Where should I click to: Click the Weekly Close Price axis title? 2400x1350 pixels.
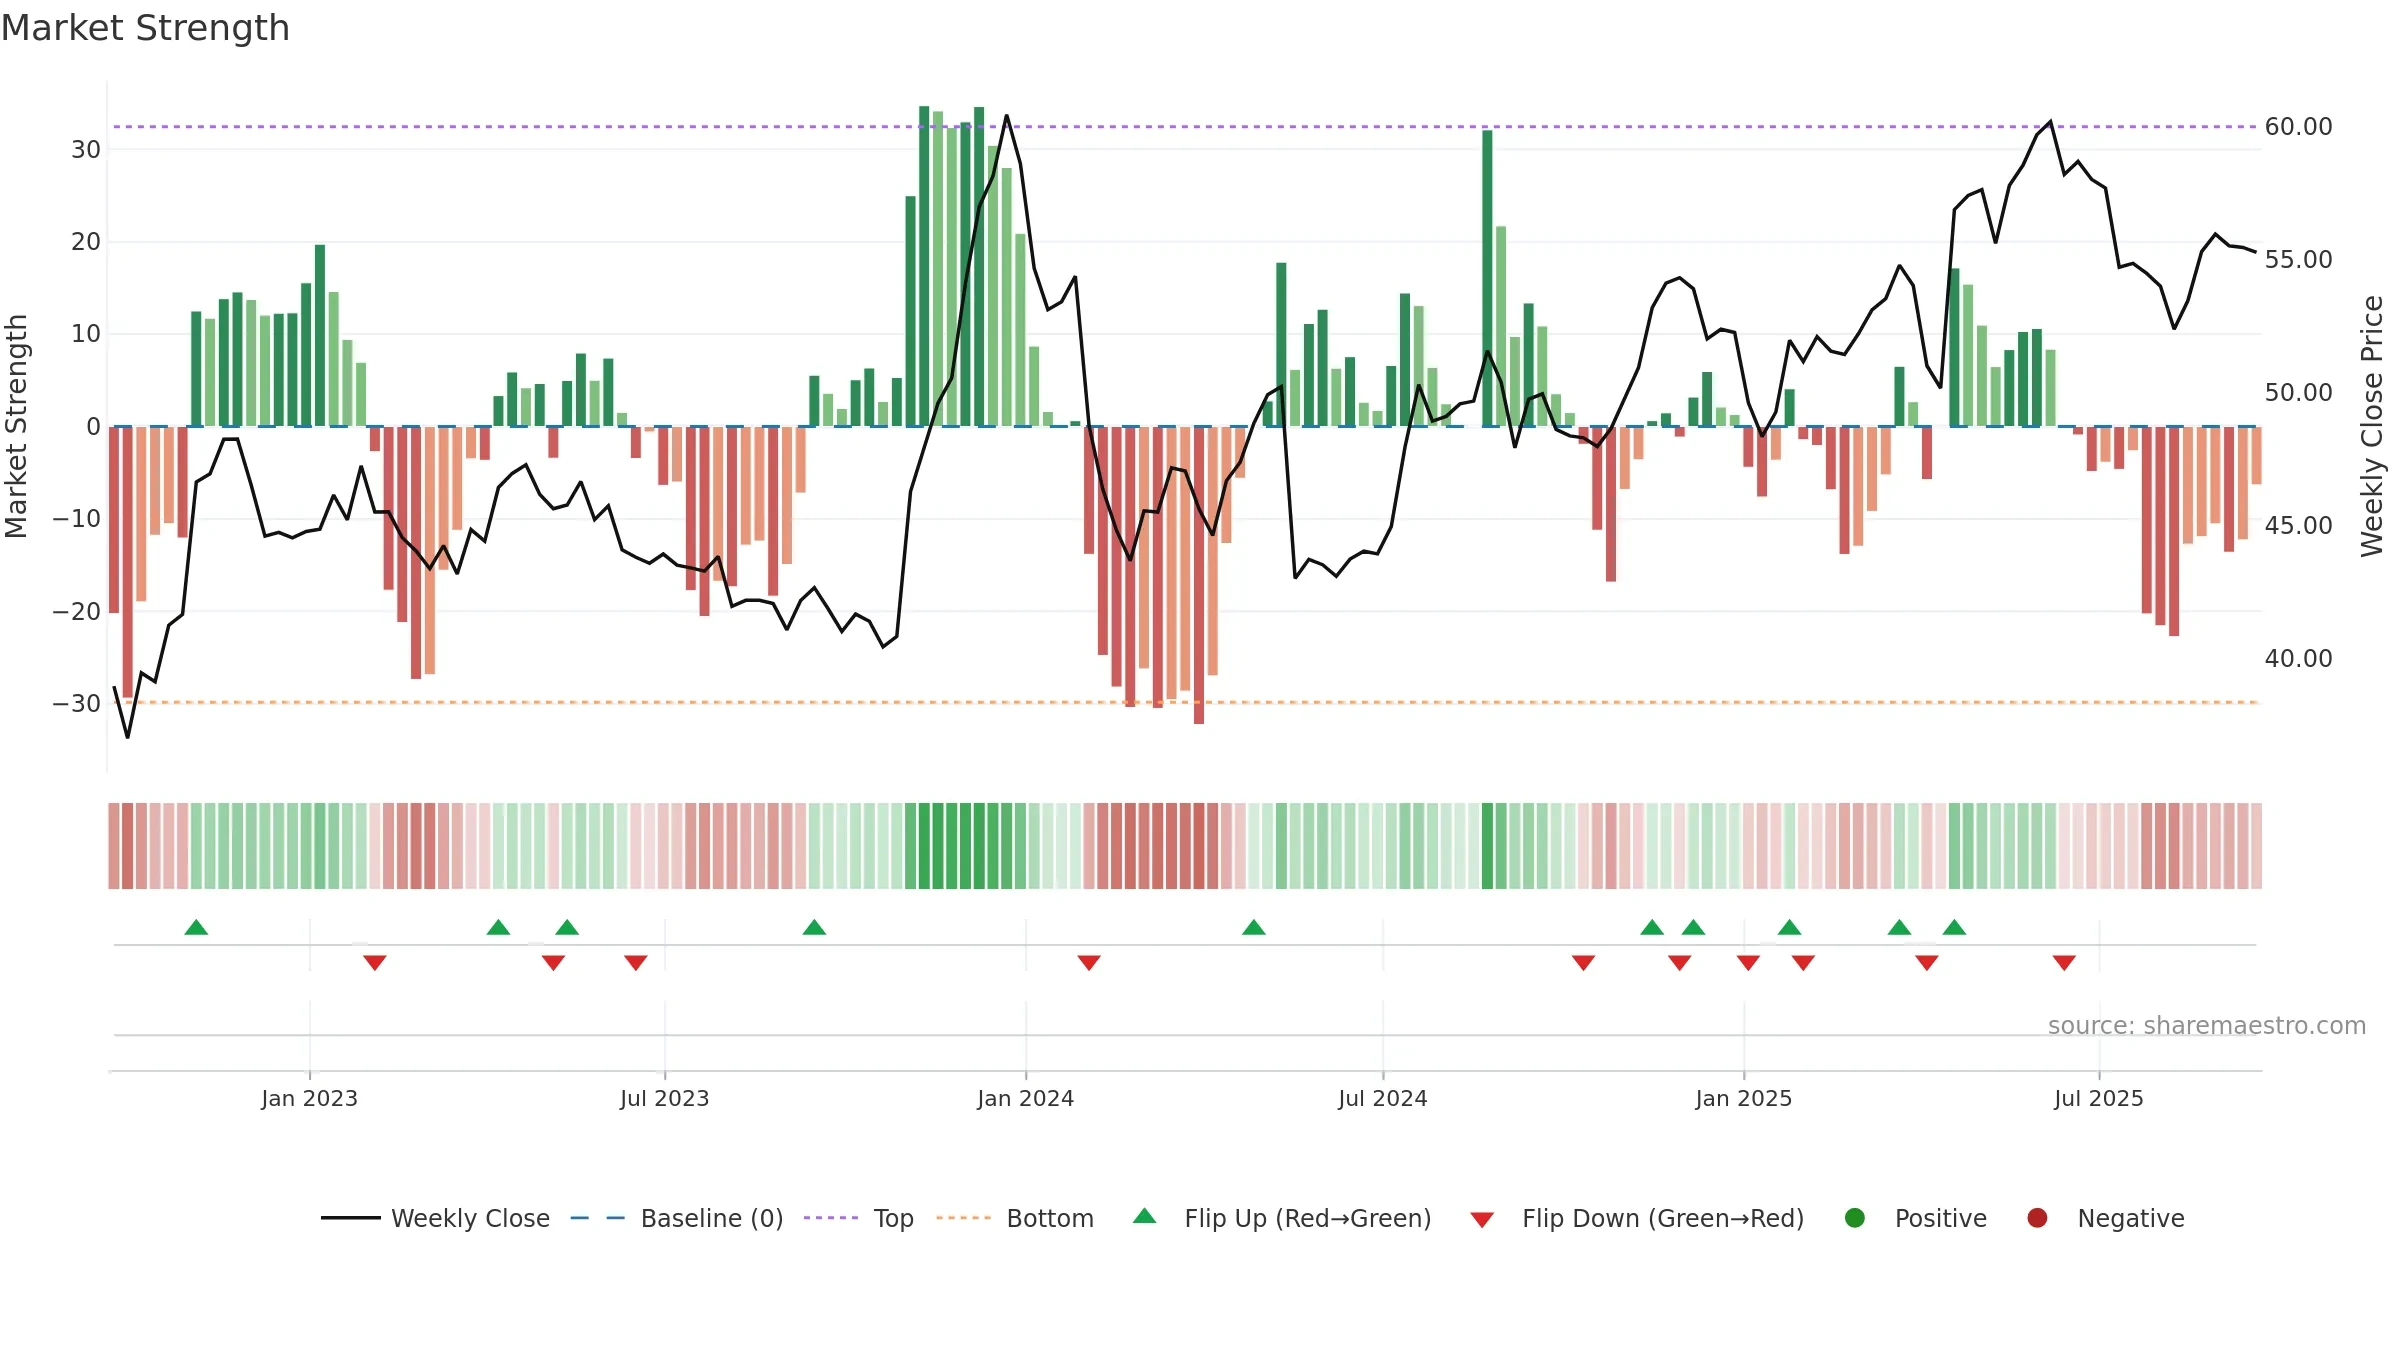tap(2372, 426)
